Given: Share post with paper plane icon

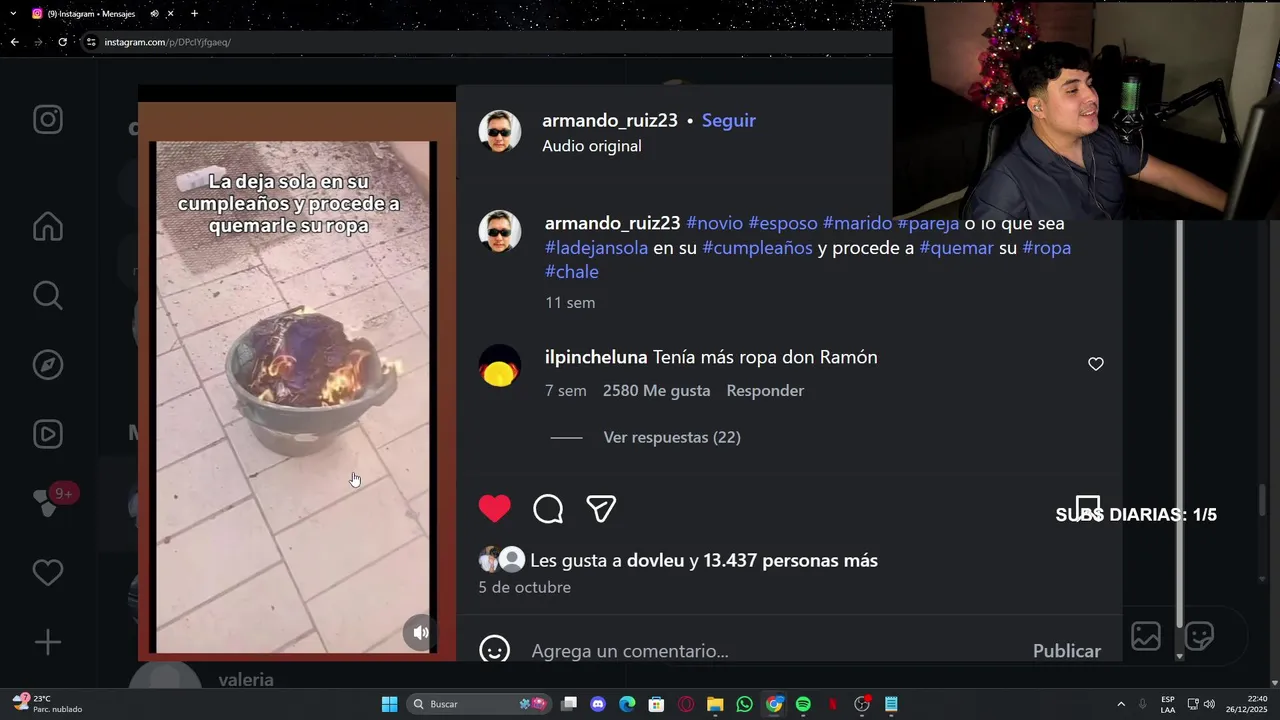Looking at the screenshot, I should (x=601, y=509).
